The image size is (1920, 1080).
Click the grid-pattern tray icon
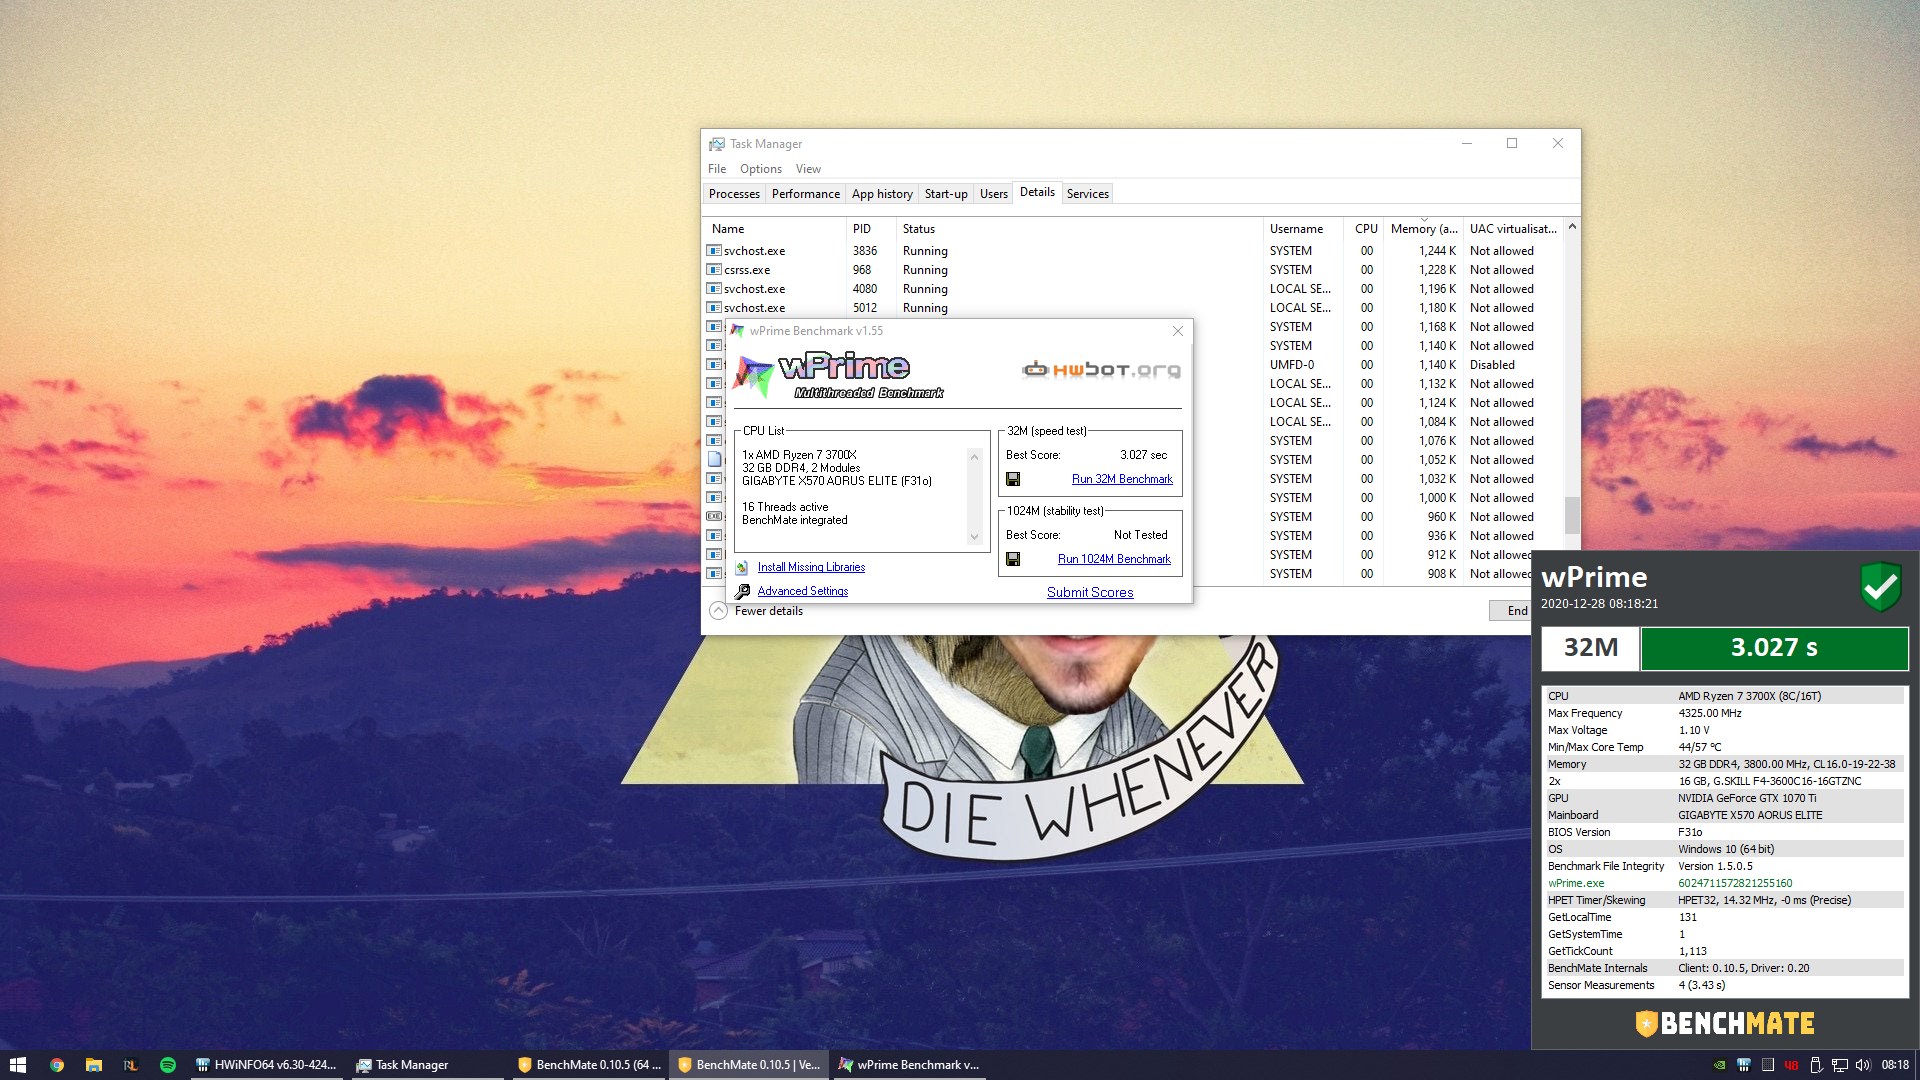point(1767,1065)
